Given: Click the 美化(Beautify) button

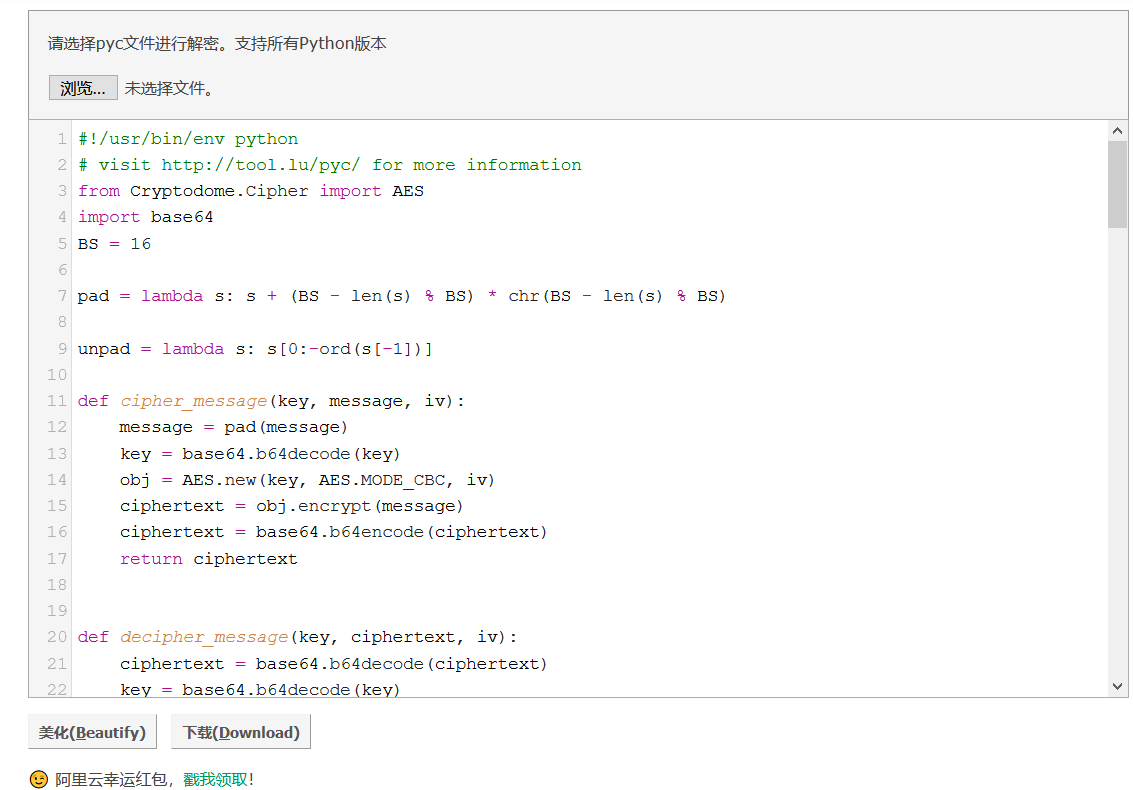Looking at the screenshot, I should (x=92, y=732).
